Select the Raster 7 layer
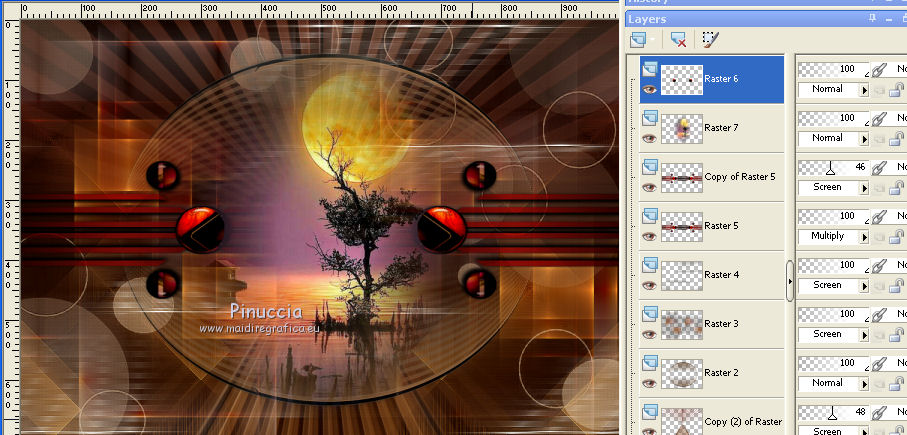Image resolution: width=907 pixels, height=435 pixels. [x=711, y=128]
